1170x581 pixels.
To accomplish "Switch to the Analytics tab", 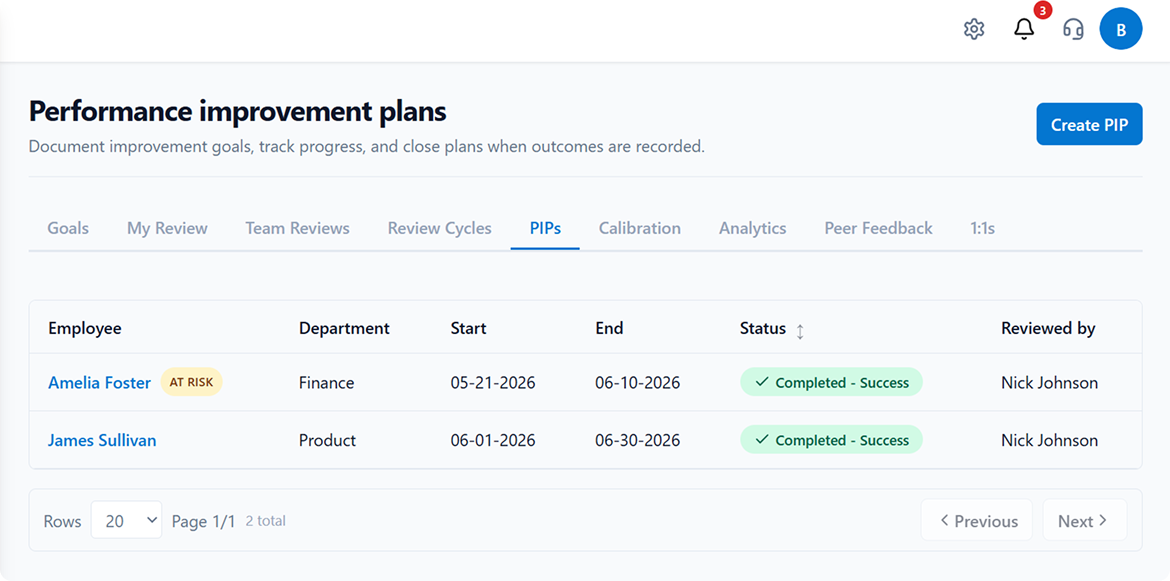I will coord(752,228).
